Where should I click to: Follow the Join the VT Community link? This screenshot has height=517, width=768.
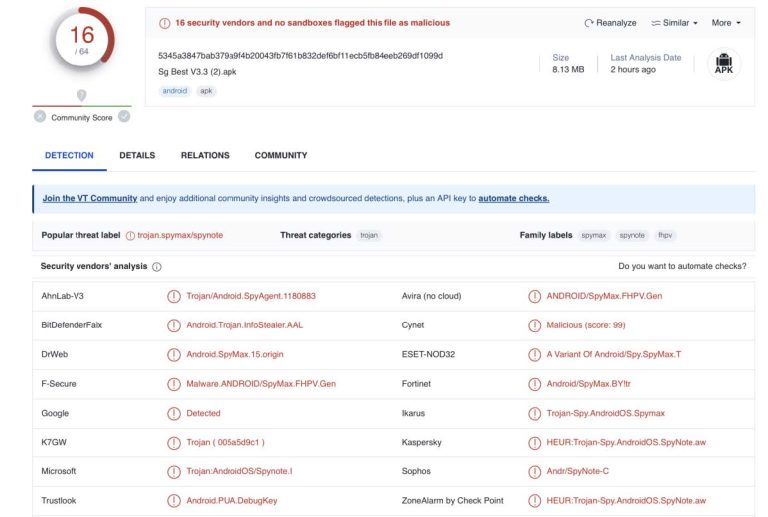[89, 198]
